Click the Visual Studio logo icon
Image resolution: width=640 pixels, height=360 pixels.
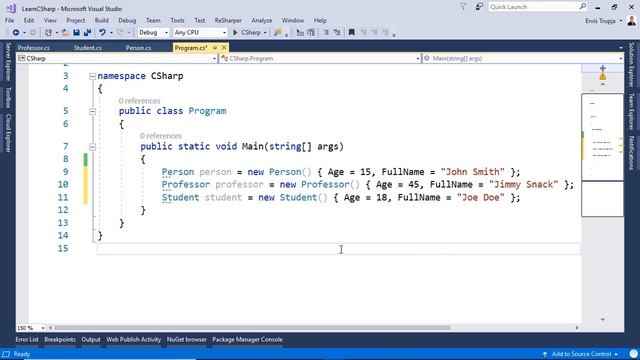click(11, 8)
